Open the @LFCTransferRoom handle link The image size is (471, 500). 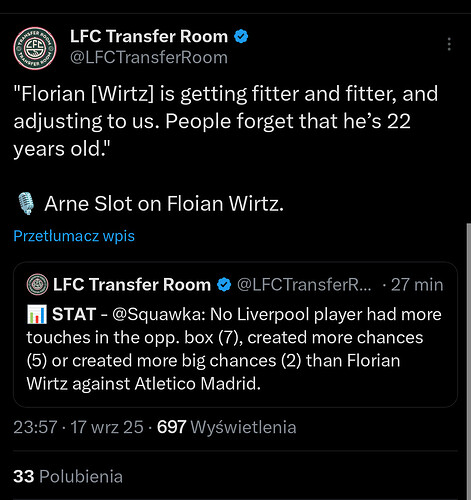(149, 57)
